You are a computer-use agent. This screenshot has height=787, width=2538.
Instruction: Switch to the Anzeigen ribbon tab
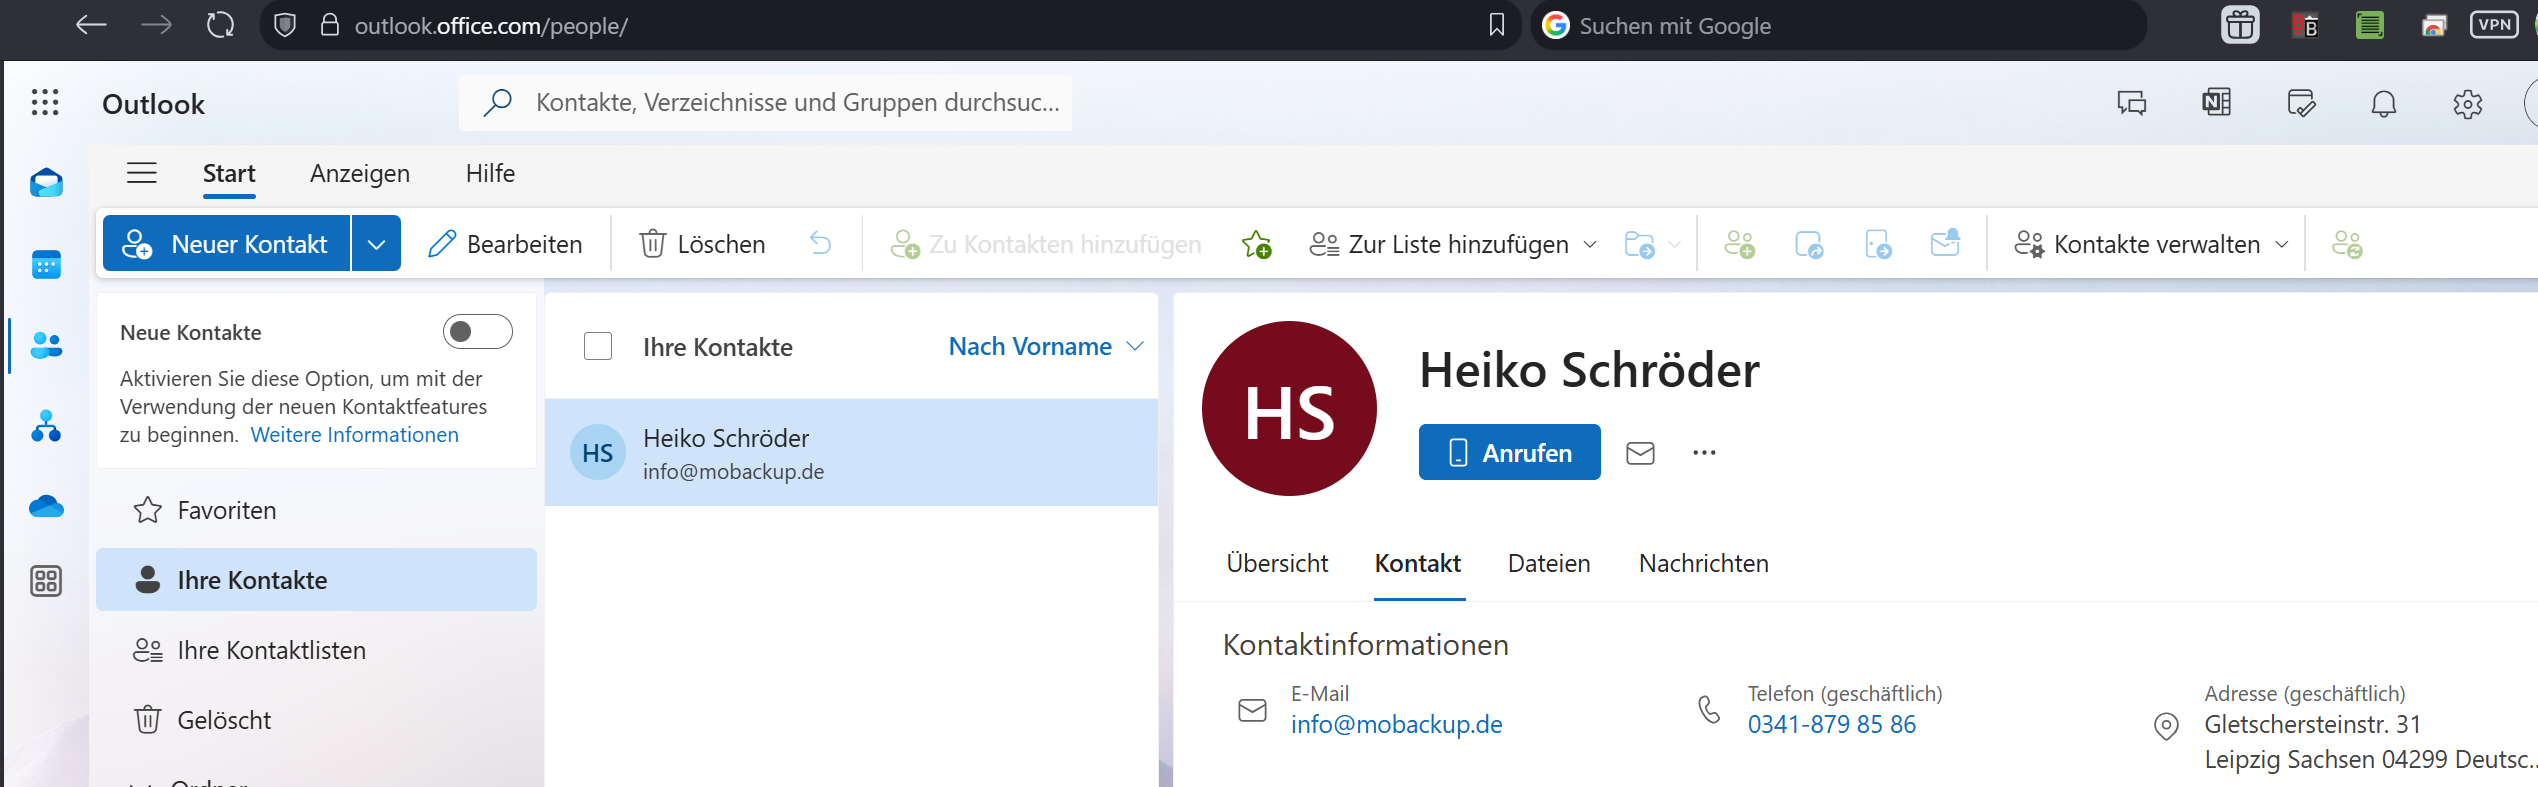[x=360, y=174]
